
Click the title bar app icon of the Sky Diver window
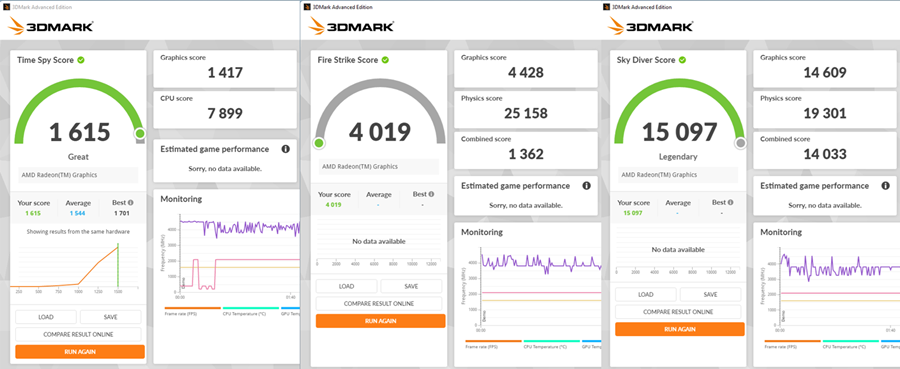coord(607,7)
